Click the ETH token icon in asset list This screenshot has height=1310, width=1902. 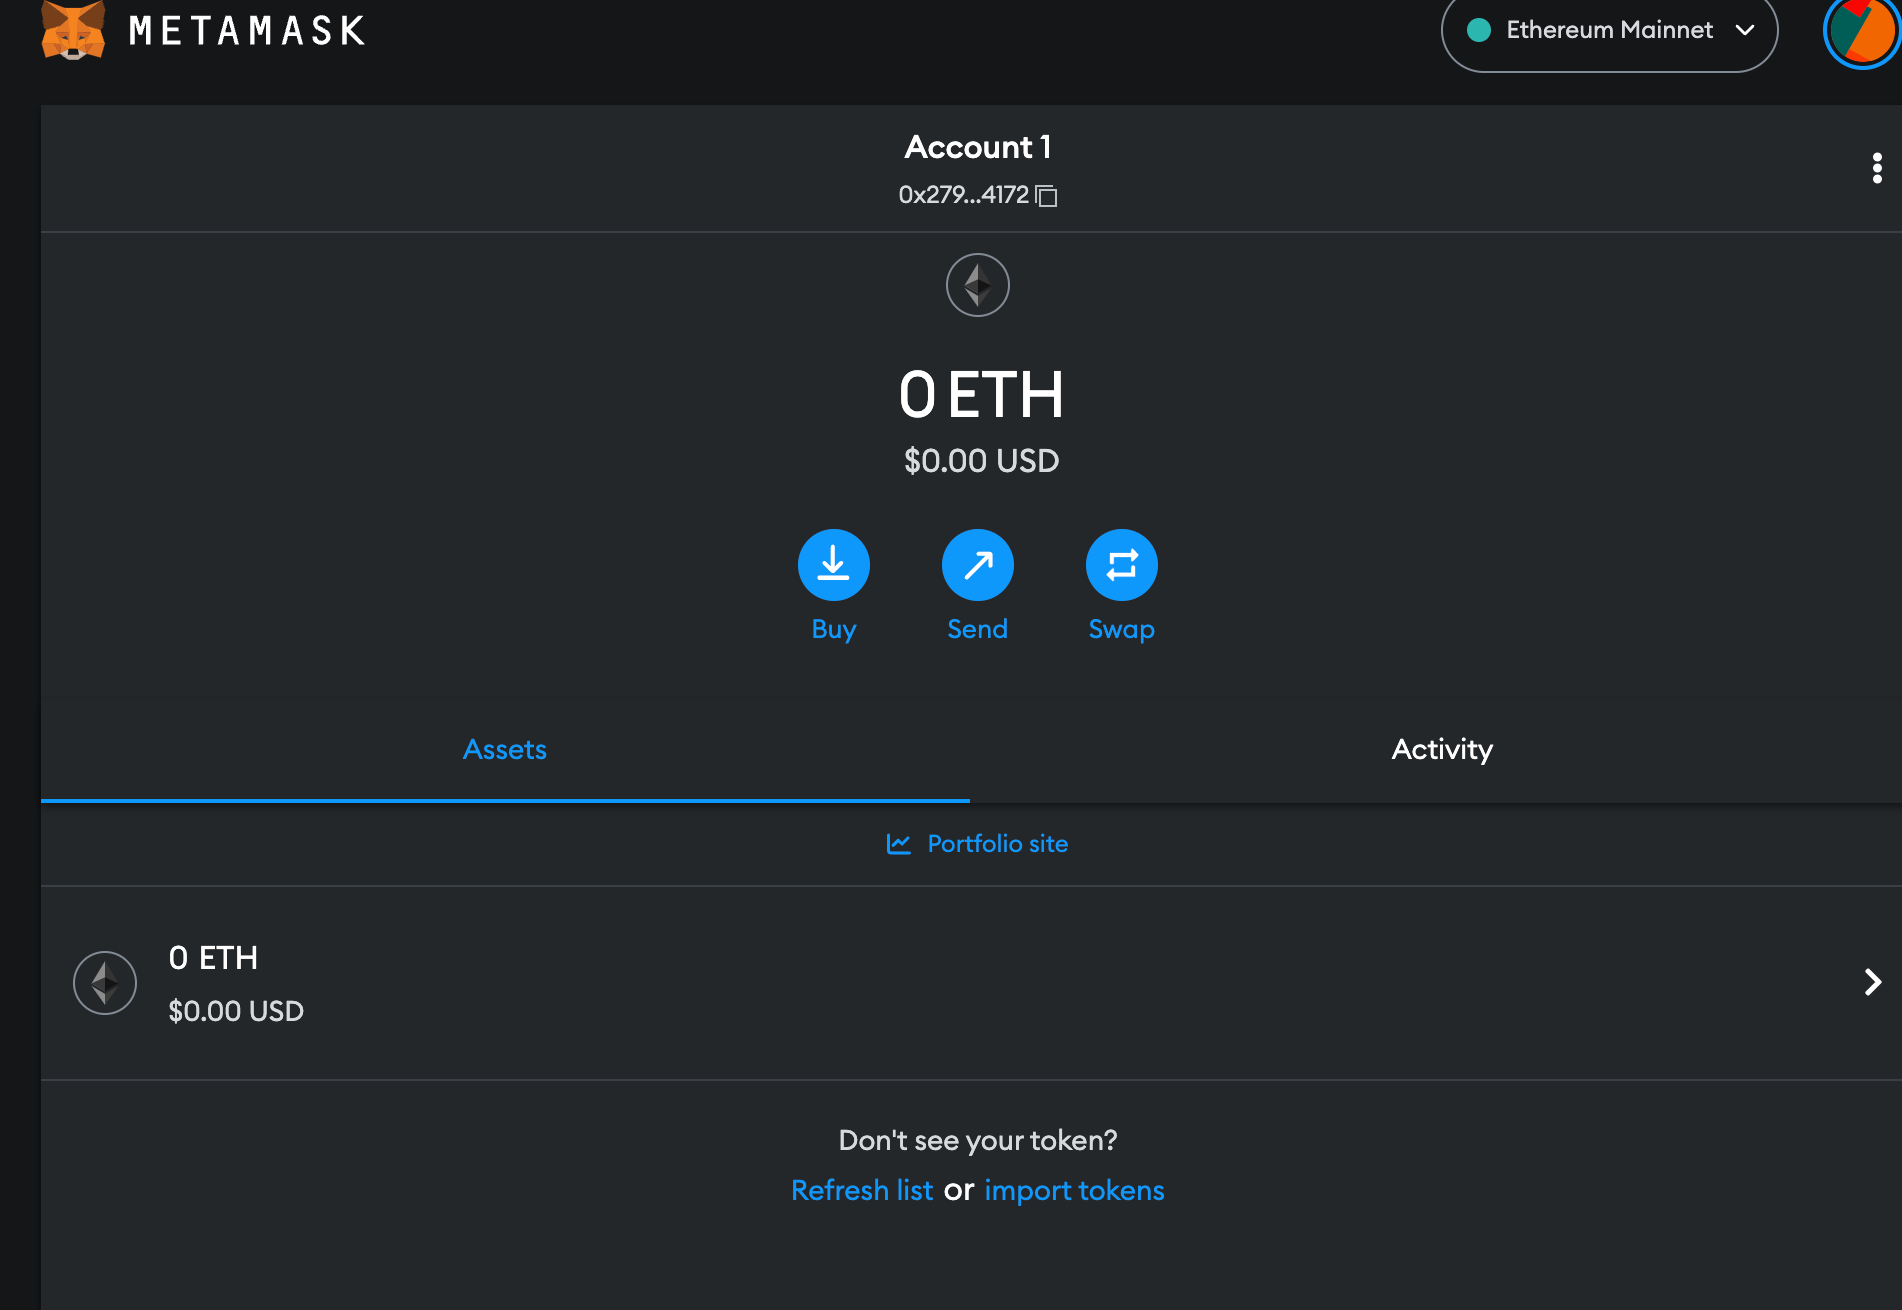(105, 983)
